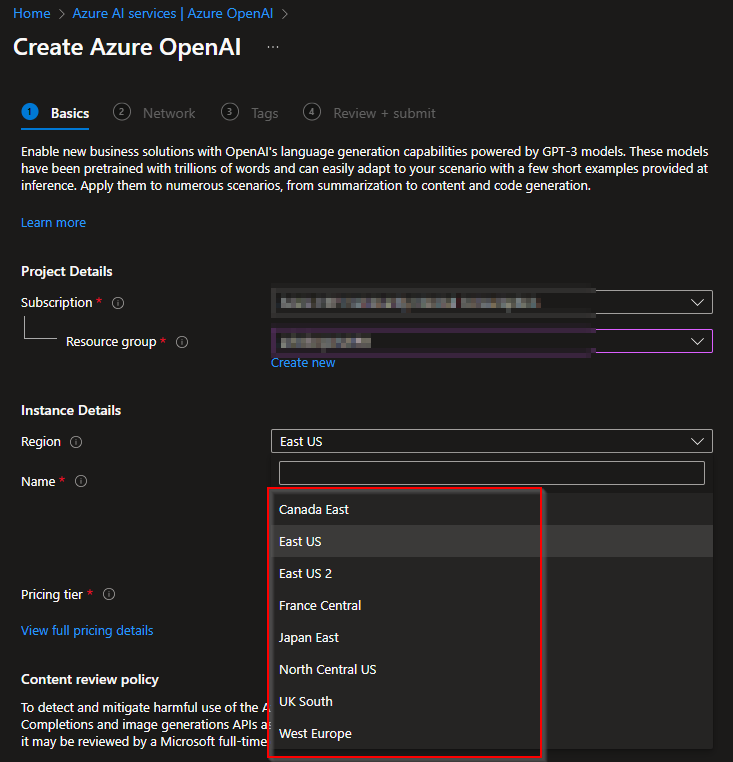Focus the region search filter box
The height and width of the screenshot is (762, 733).
pyautogui.click(x=491, y=473)
